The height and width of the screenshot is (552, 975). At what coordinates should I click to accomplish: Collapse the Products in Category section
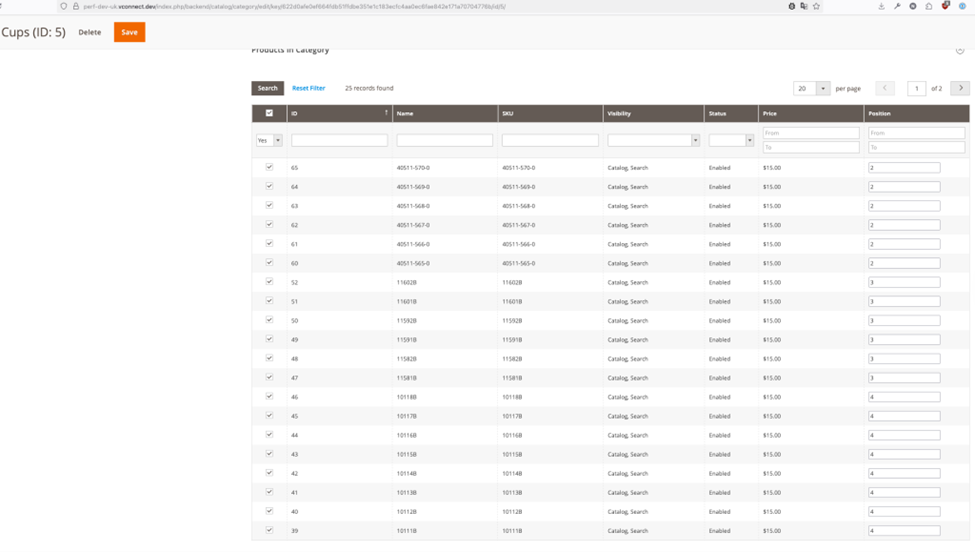pos(960,50)
